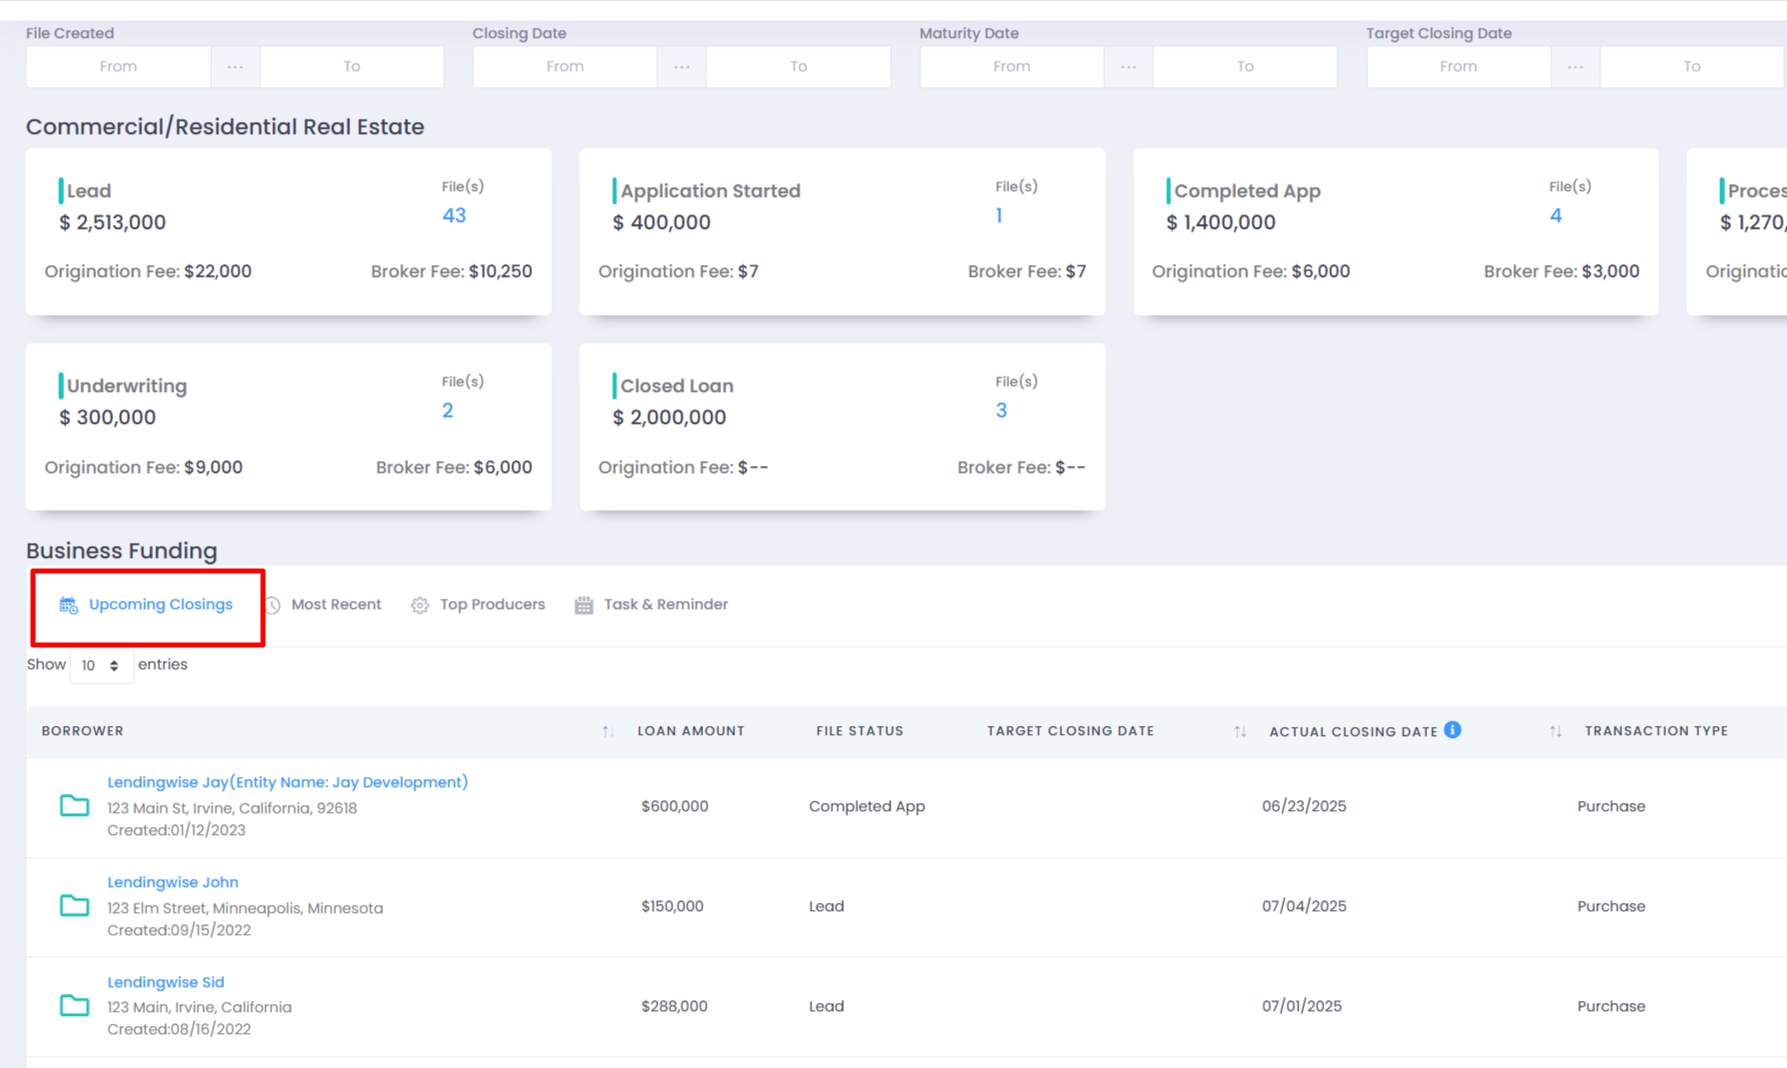Click File Created From date field
This screenshot has height=1068, width=1787.
(x=118, y=66)
